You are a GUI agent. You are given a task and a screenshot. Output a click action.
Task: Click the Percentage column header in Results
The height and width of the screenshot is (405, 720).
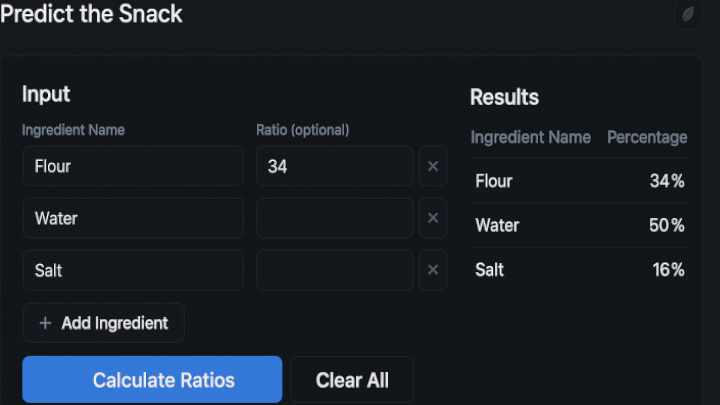coord(647,137)
